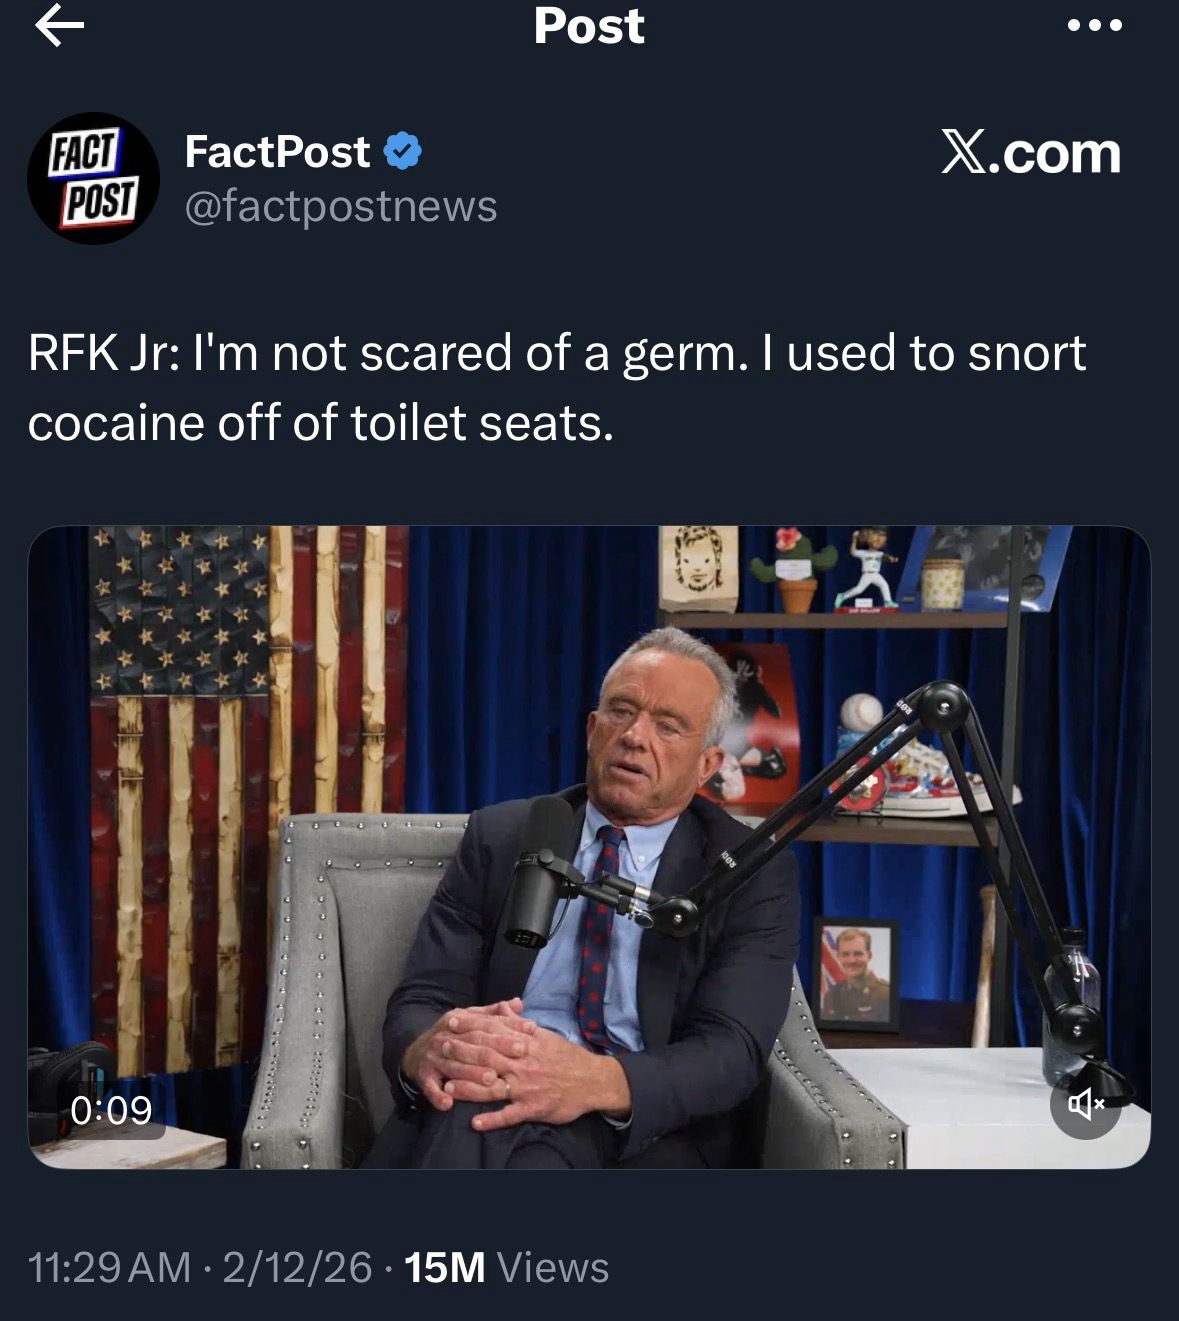
Task: Open the 15M Views count
Action: (x=506, y=1267)
